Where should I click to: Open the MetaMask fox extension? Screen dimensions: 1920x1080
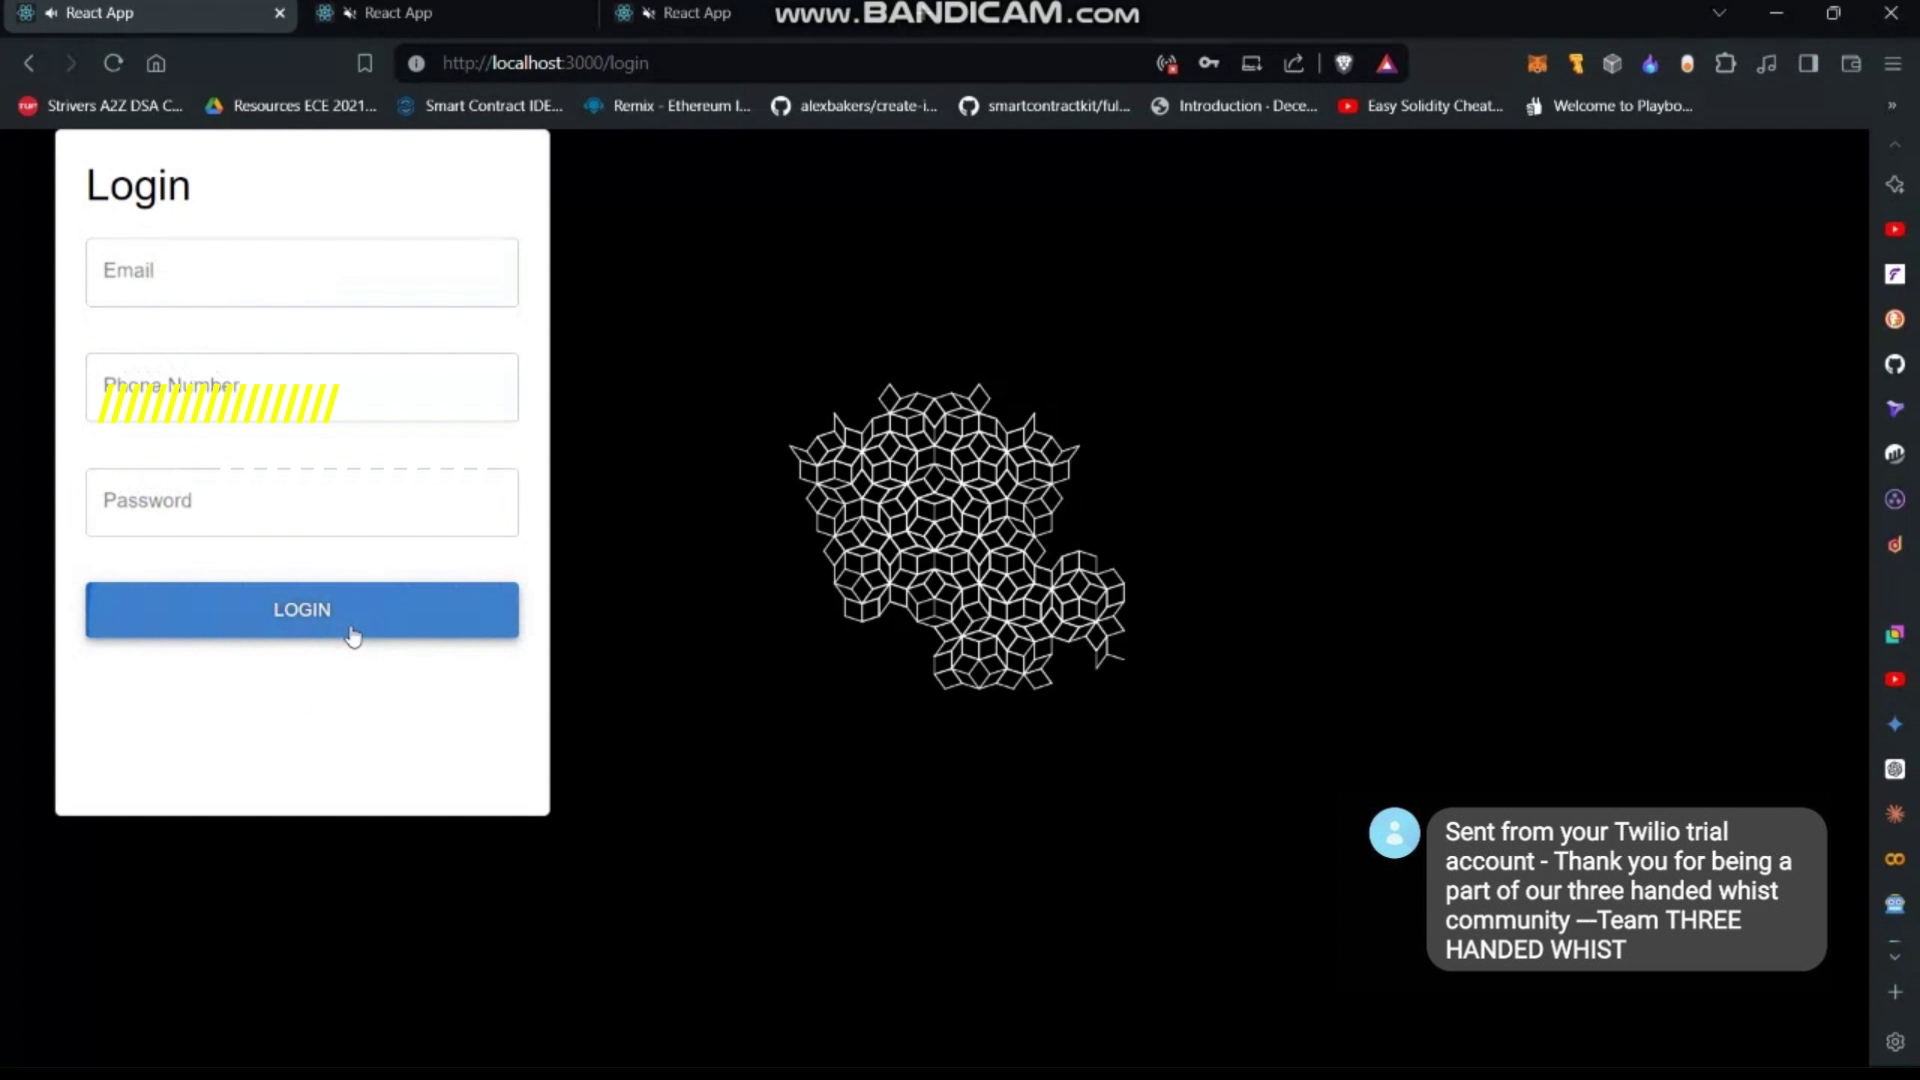tap(1537, 64)
